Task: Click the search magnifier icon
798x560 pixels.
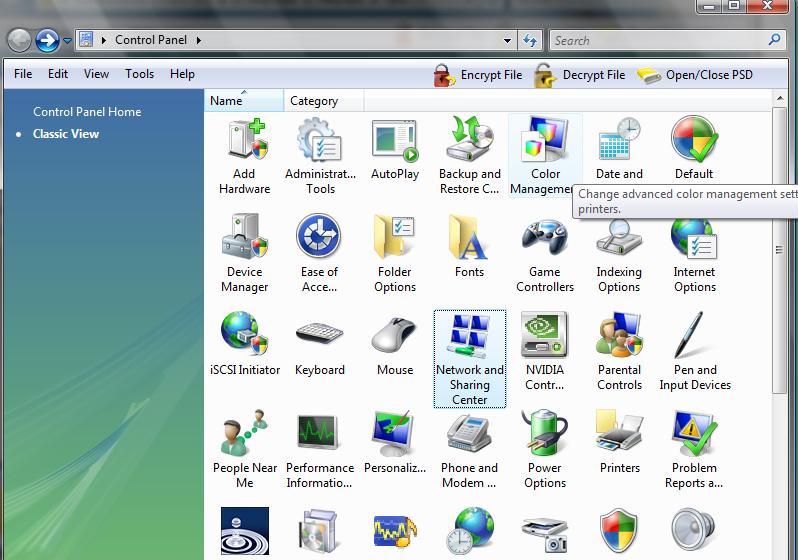Action: click(775, 40)
